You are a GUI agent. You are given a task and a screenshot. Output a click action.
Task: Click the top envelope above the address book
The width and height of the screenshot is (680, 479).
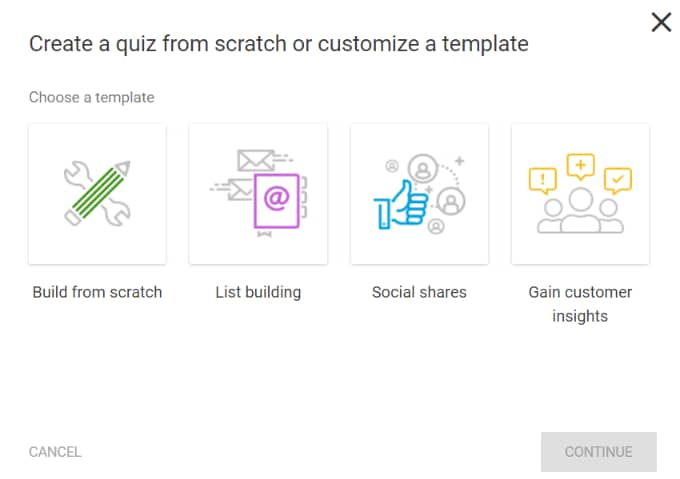(x=255, y=160)
